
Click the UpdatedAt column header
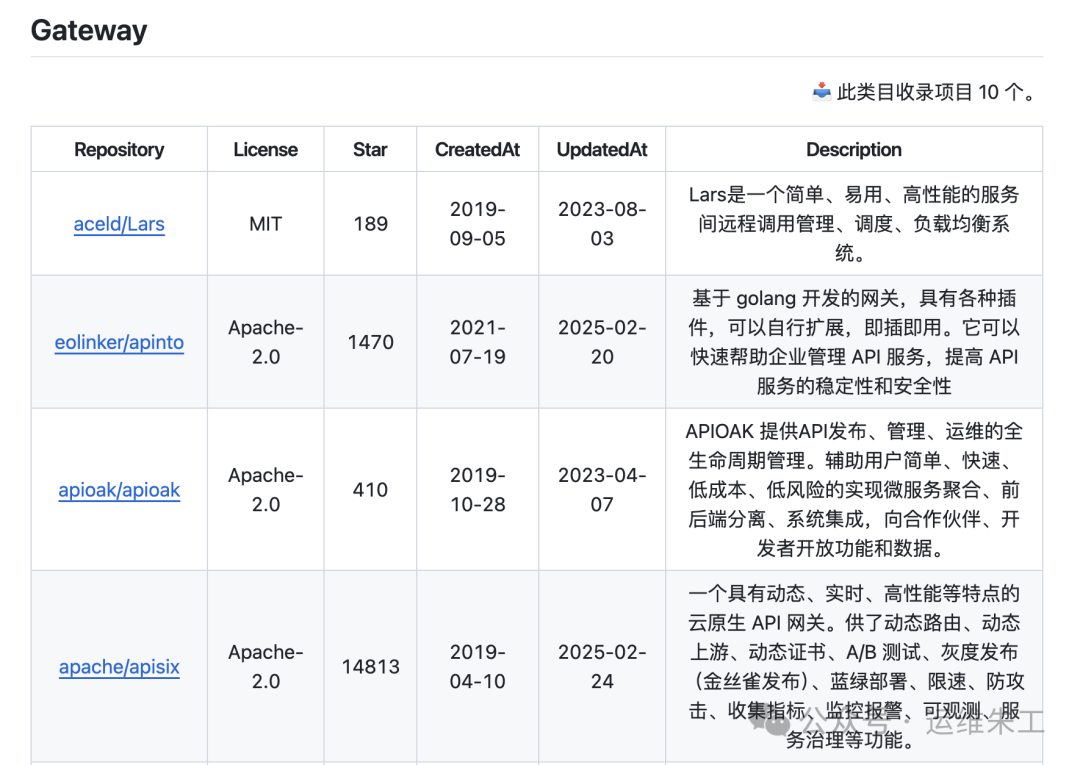point(602,149)
